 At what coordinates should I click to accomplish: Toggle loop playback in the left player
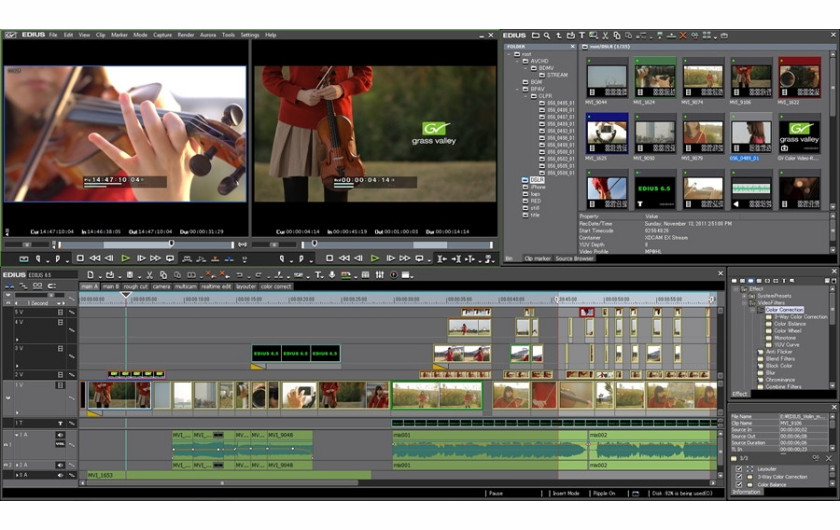pos(170,258)
